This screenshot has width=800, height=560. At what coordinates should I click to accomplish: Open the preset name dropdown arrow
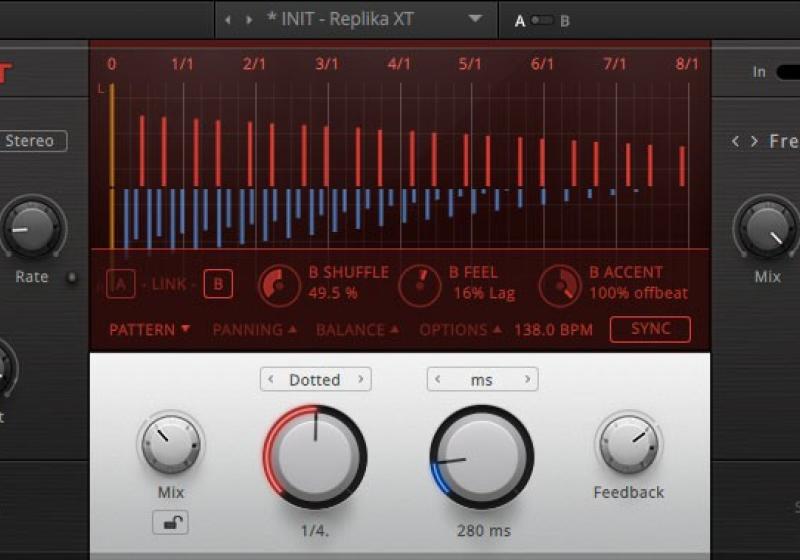click(x=475, y=19)
